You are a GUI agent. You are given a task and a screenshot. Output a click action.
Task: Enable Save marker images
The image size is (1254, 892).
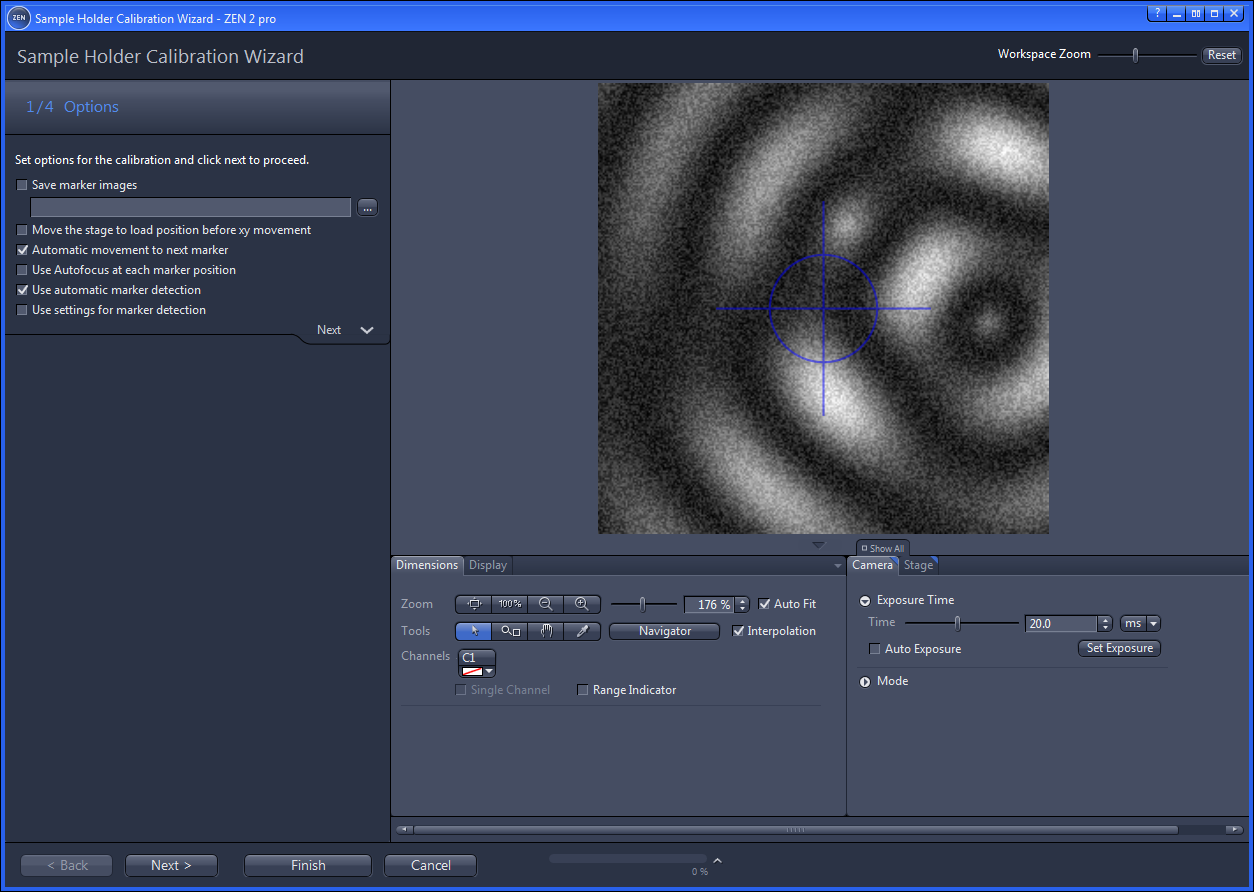pyautogui.click(x=22, y=185)
